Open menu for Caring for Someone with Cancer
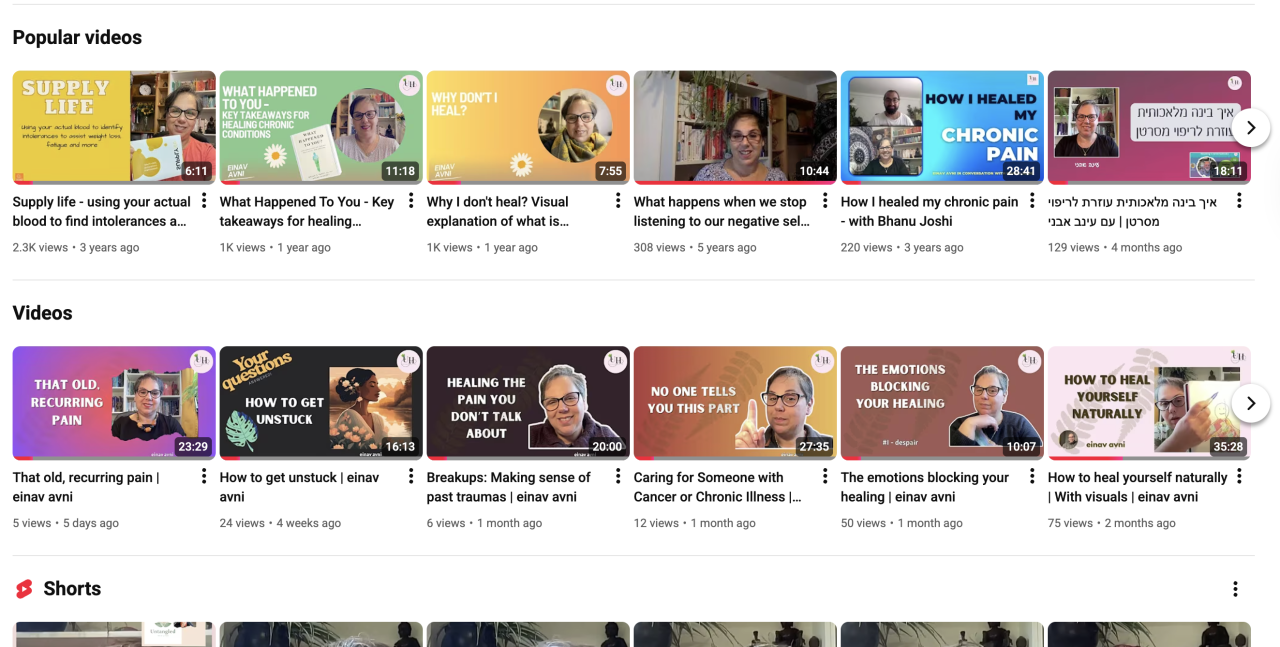Viewport: 1280px width, 647px height. coord(825,477)
